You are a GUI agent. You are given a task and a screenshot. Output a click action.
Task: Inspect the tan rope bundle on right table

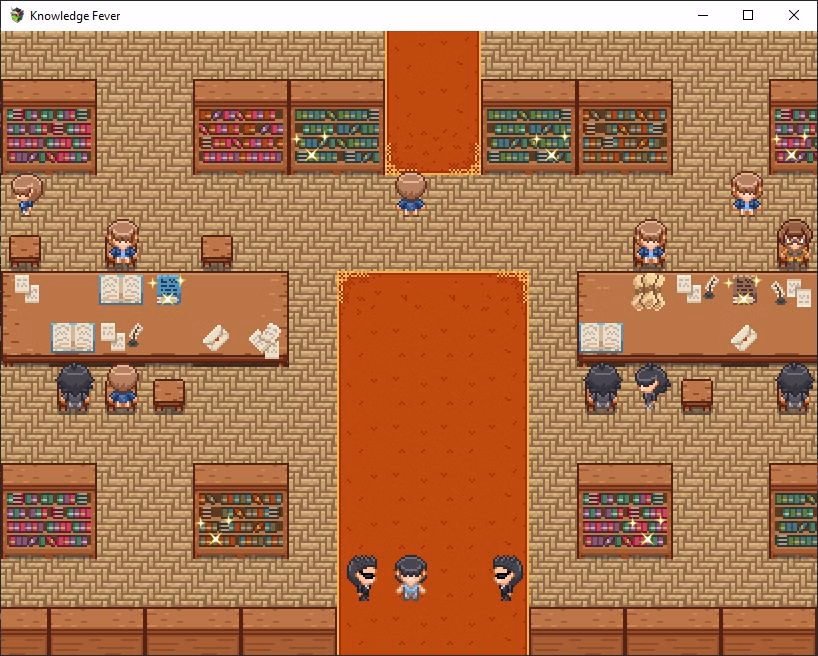point(647,291)
